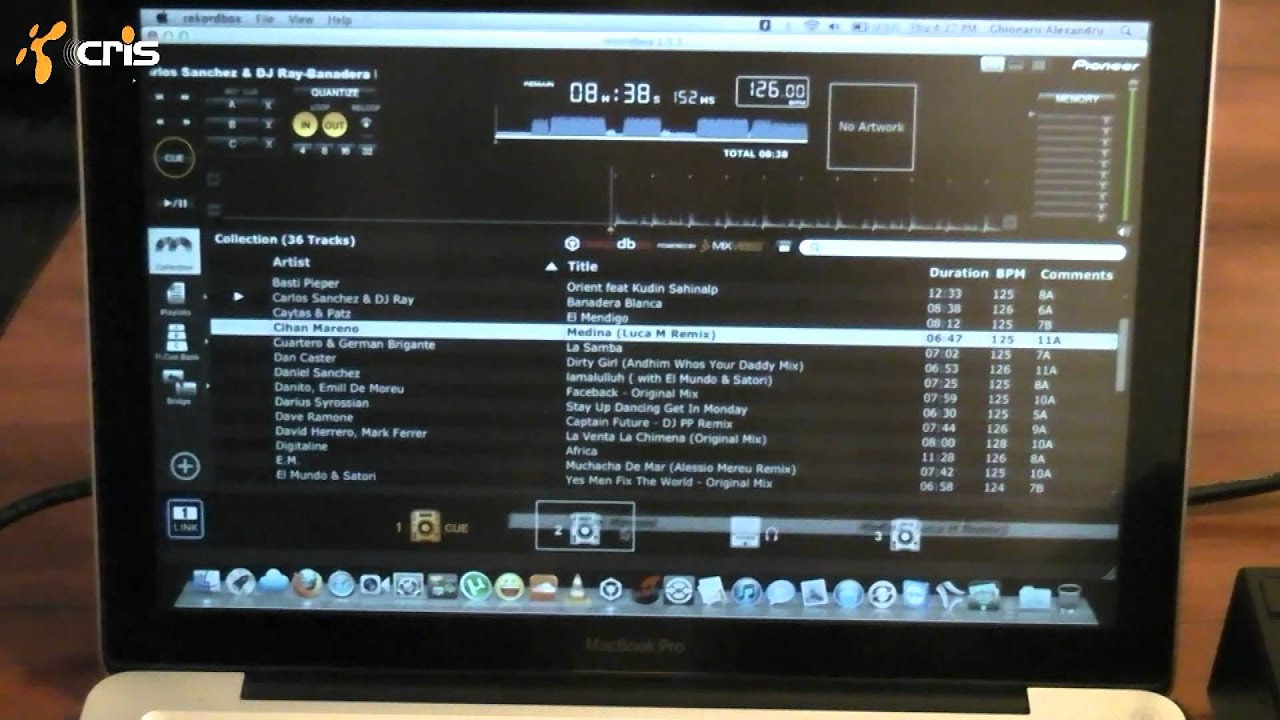Open uTorrent from the Dock

click(476, 586)
